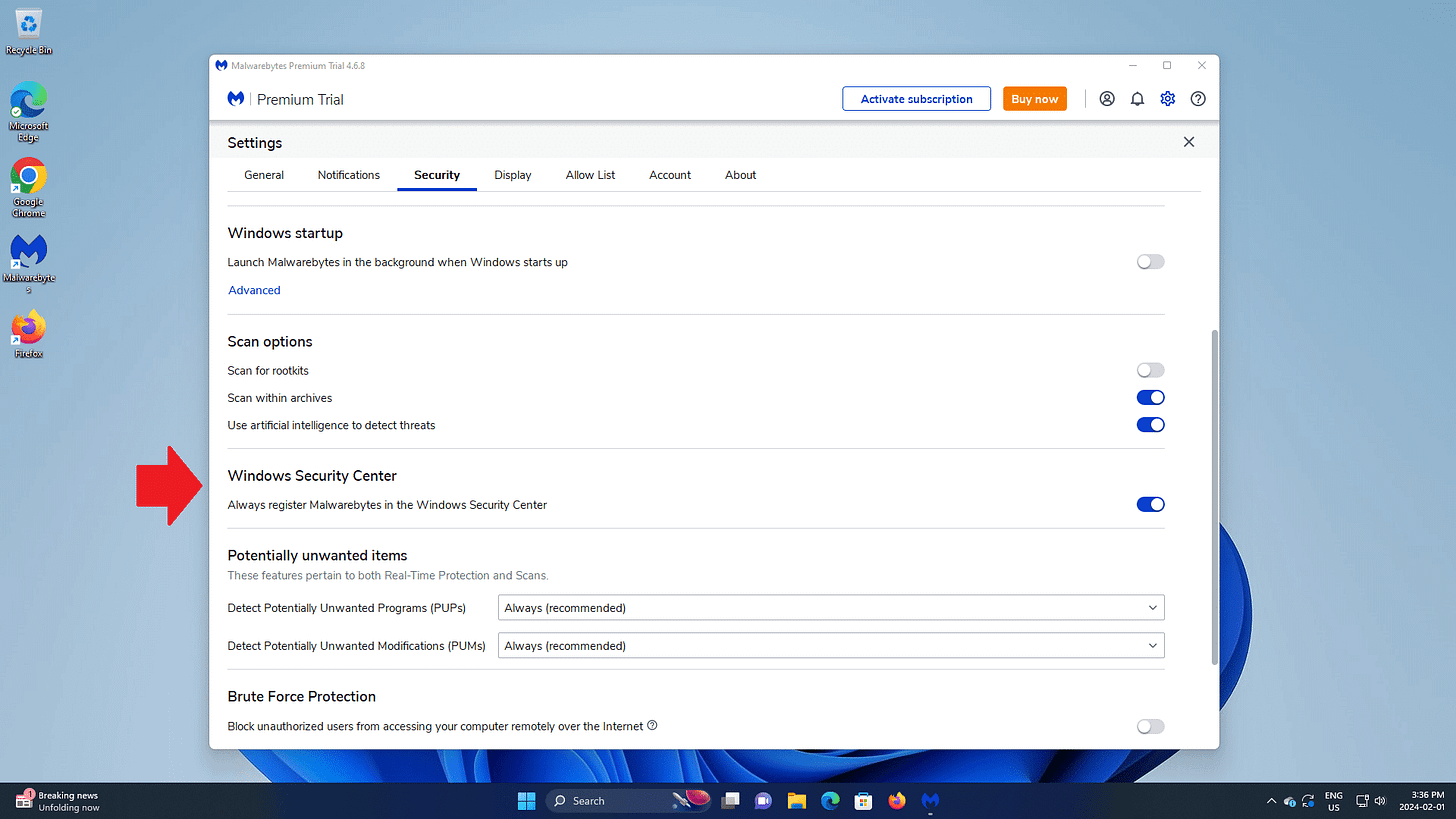
Task: Turn off artificial intelligence threat detection
Action: pyautogui.click(x=1150, y=424)
